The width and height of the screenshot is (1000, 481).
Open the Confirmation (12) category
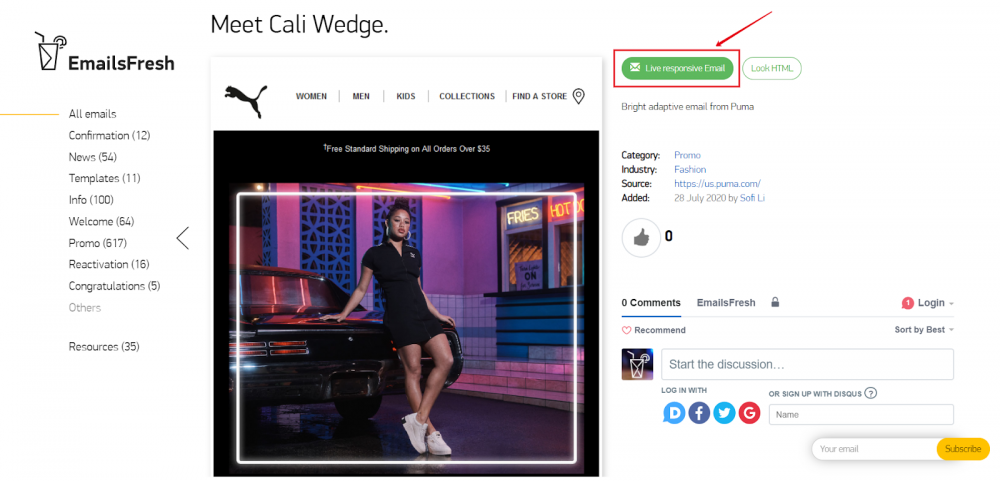(x=110, y=135)
